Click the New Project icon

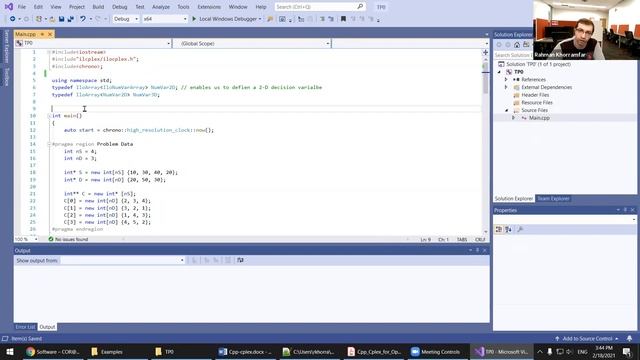pos(39,19)
